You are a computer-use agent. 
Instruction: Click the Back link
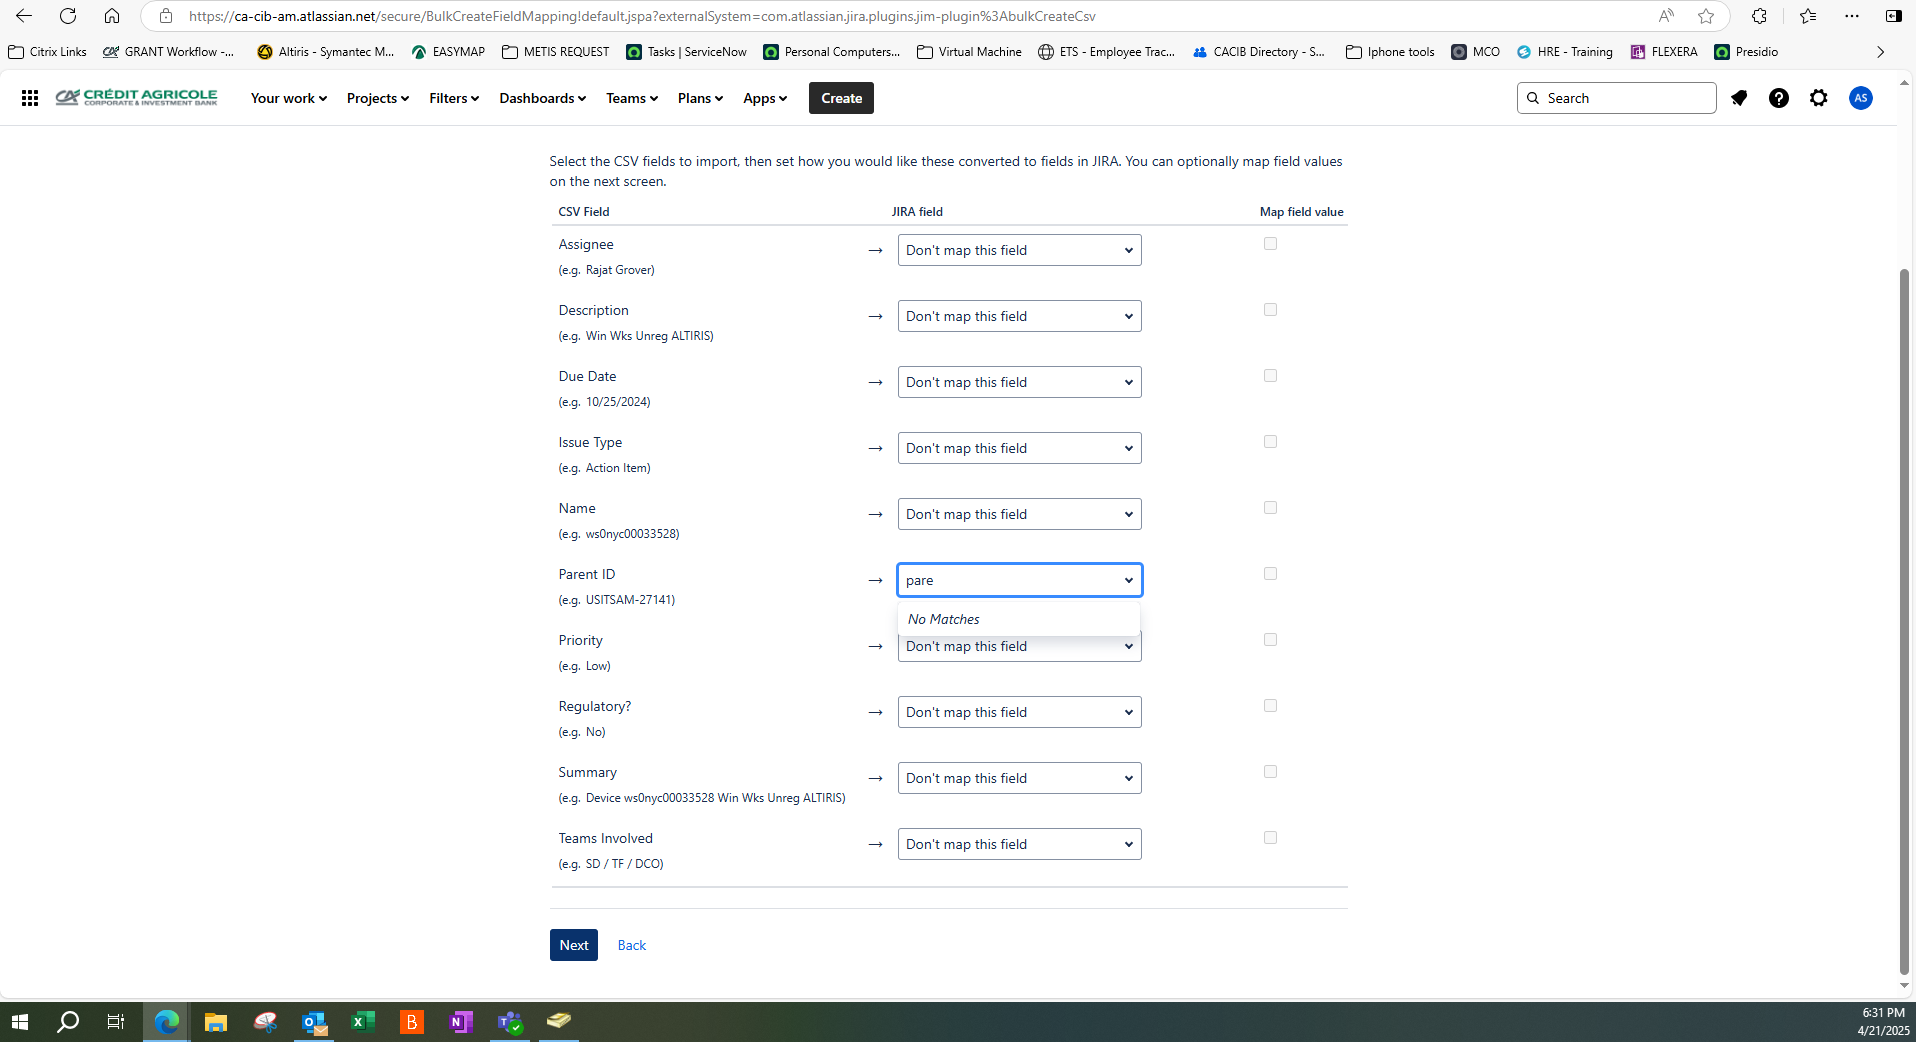click(632, 945)
